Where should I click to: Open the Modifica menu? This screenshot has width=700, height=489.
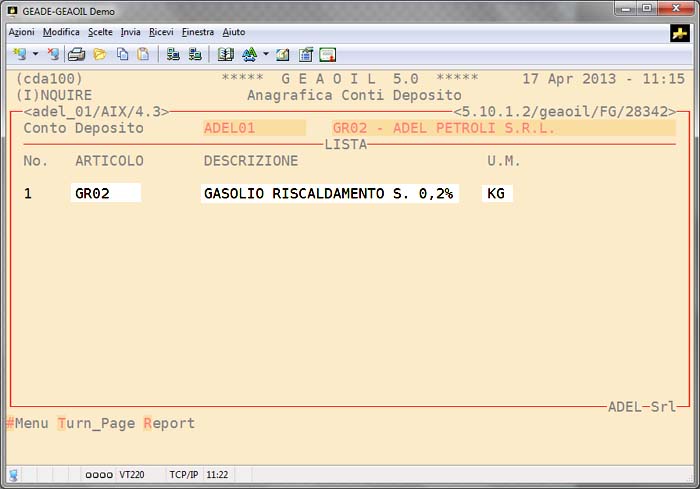(x=61, y=32)
